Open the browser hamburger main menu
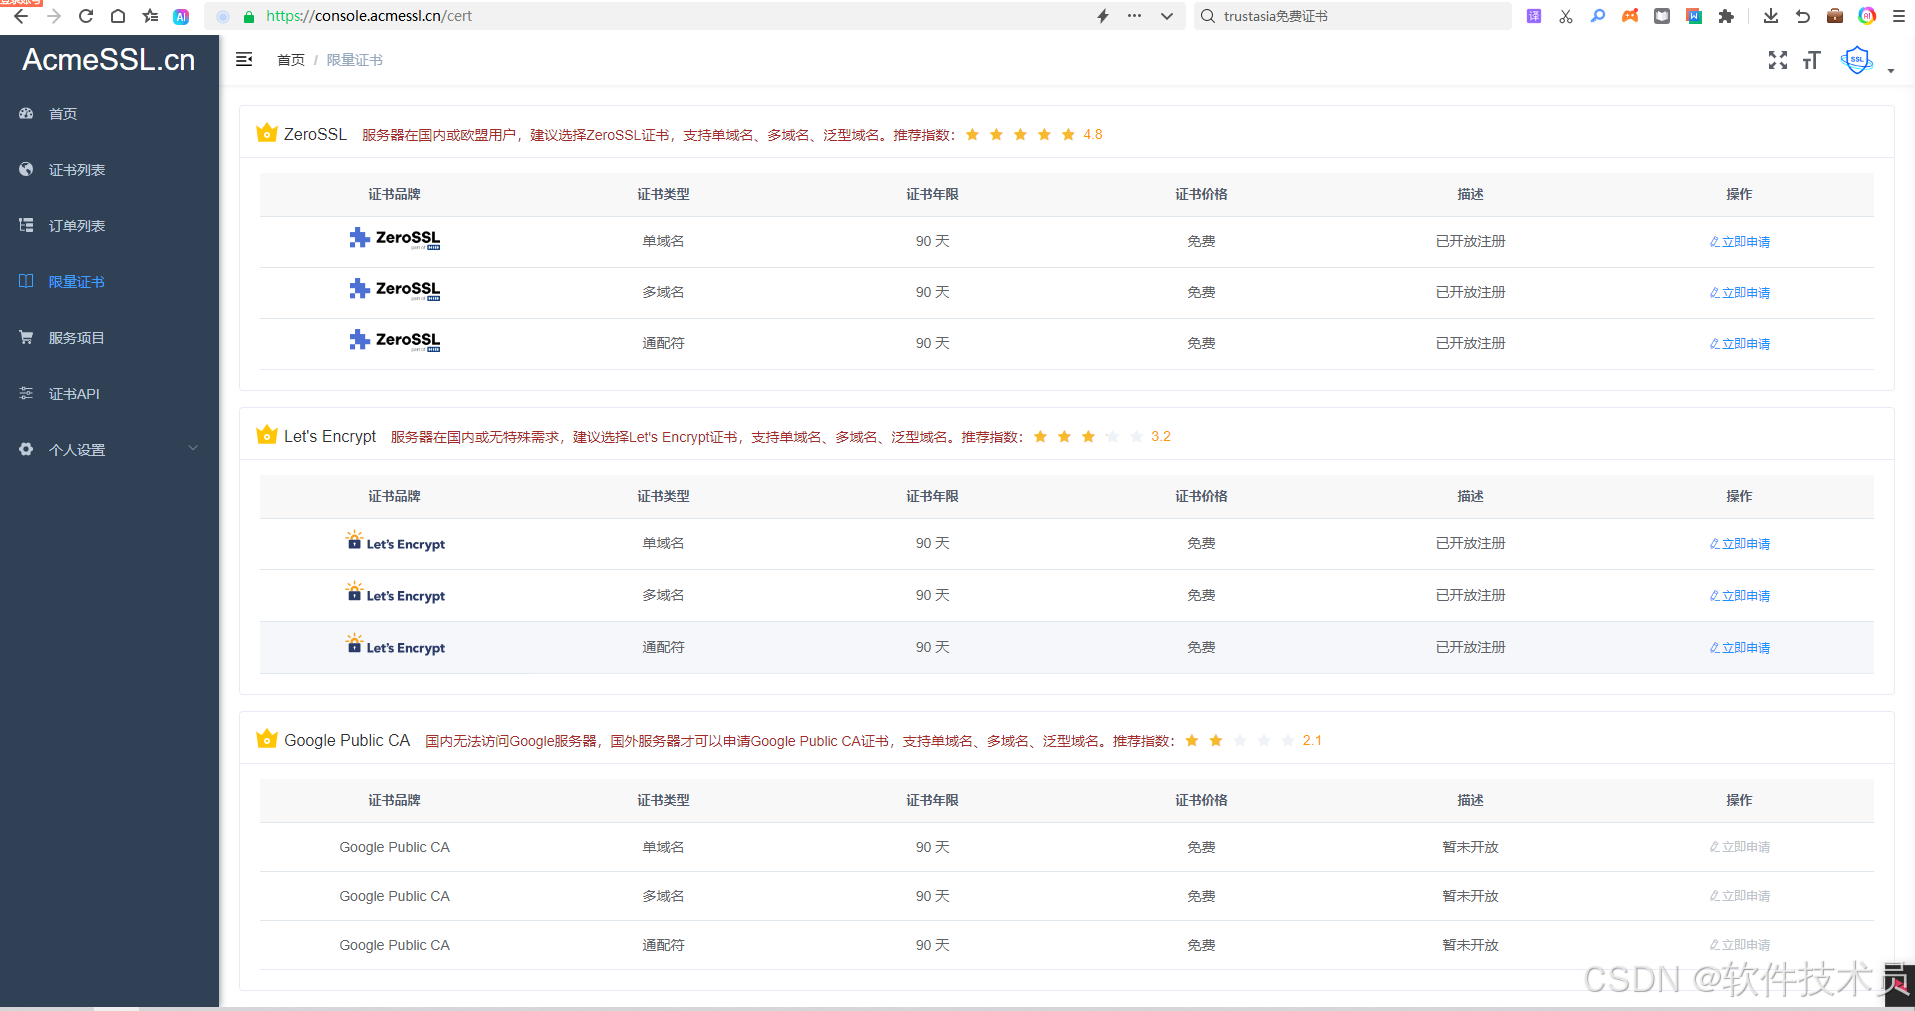Image resolution: width=1915 pixels, height=1011 pixels. point(1899,16)
